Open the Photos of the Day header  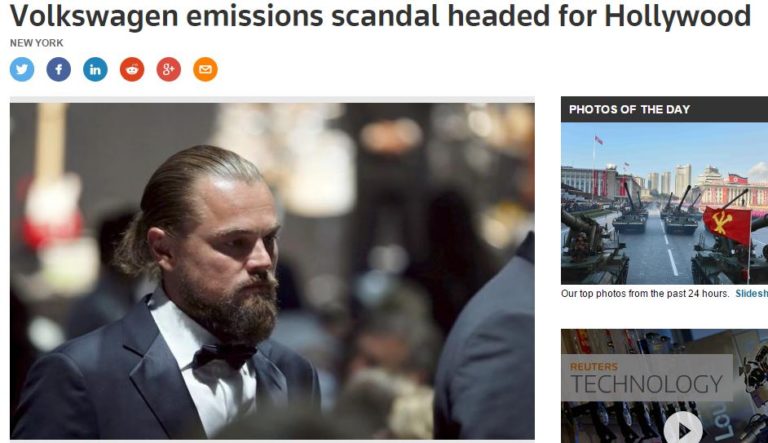coord(629,109)
